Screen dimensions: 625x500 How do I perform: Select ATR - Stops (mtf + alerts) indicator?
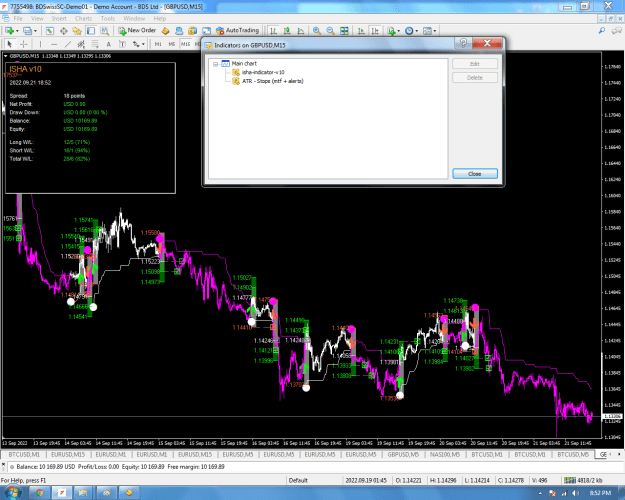(273, 81)
